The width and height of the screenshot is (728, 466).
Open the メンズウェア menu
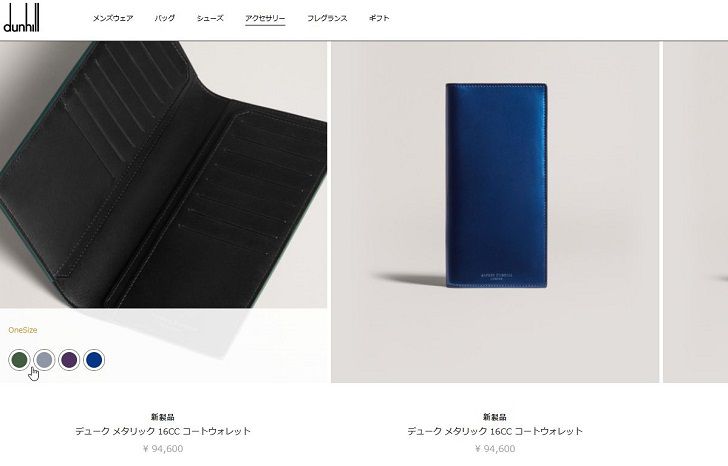click(113, 18)
